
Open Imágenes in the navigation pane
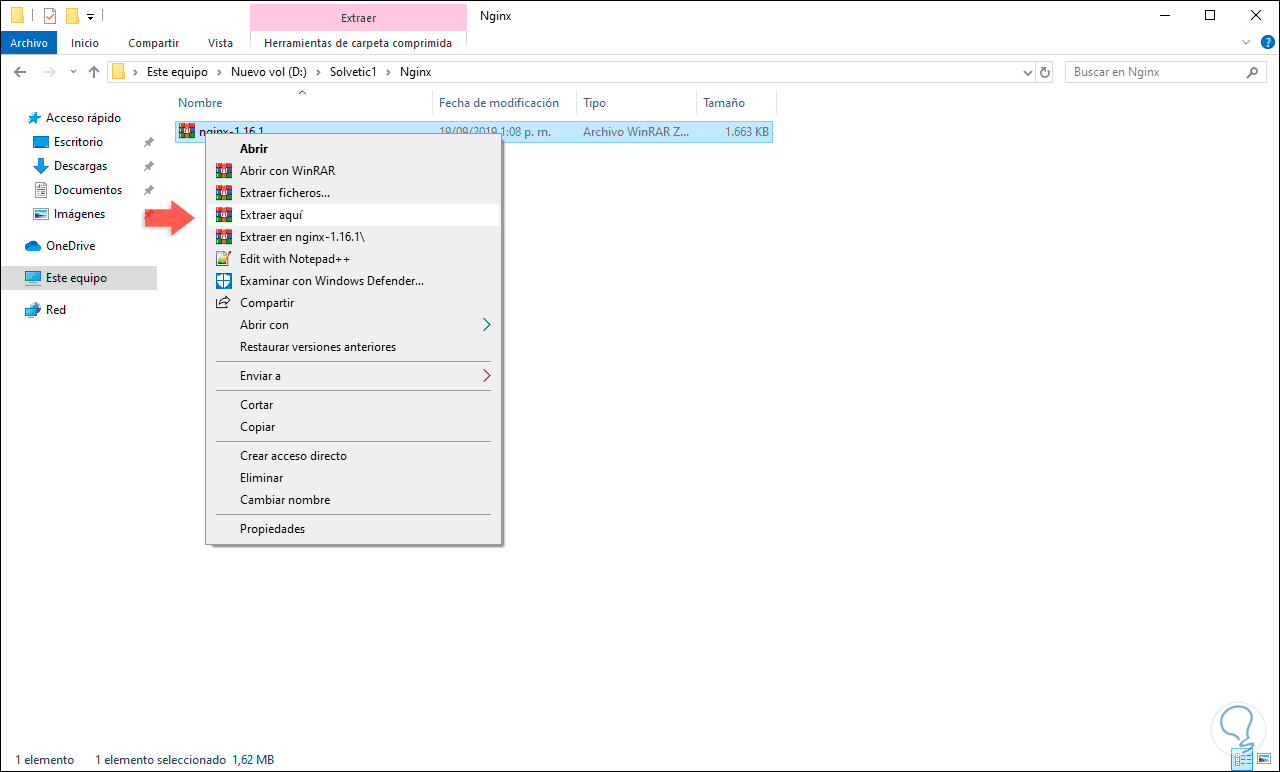click(x=79, y=214)
